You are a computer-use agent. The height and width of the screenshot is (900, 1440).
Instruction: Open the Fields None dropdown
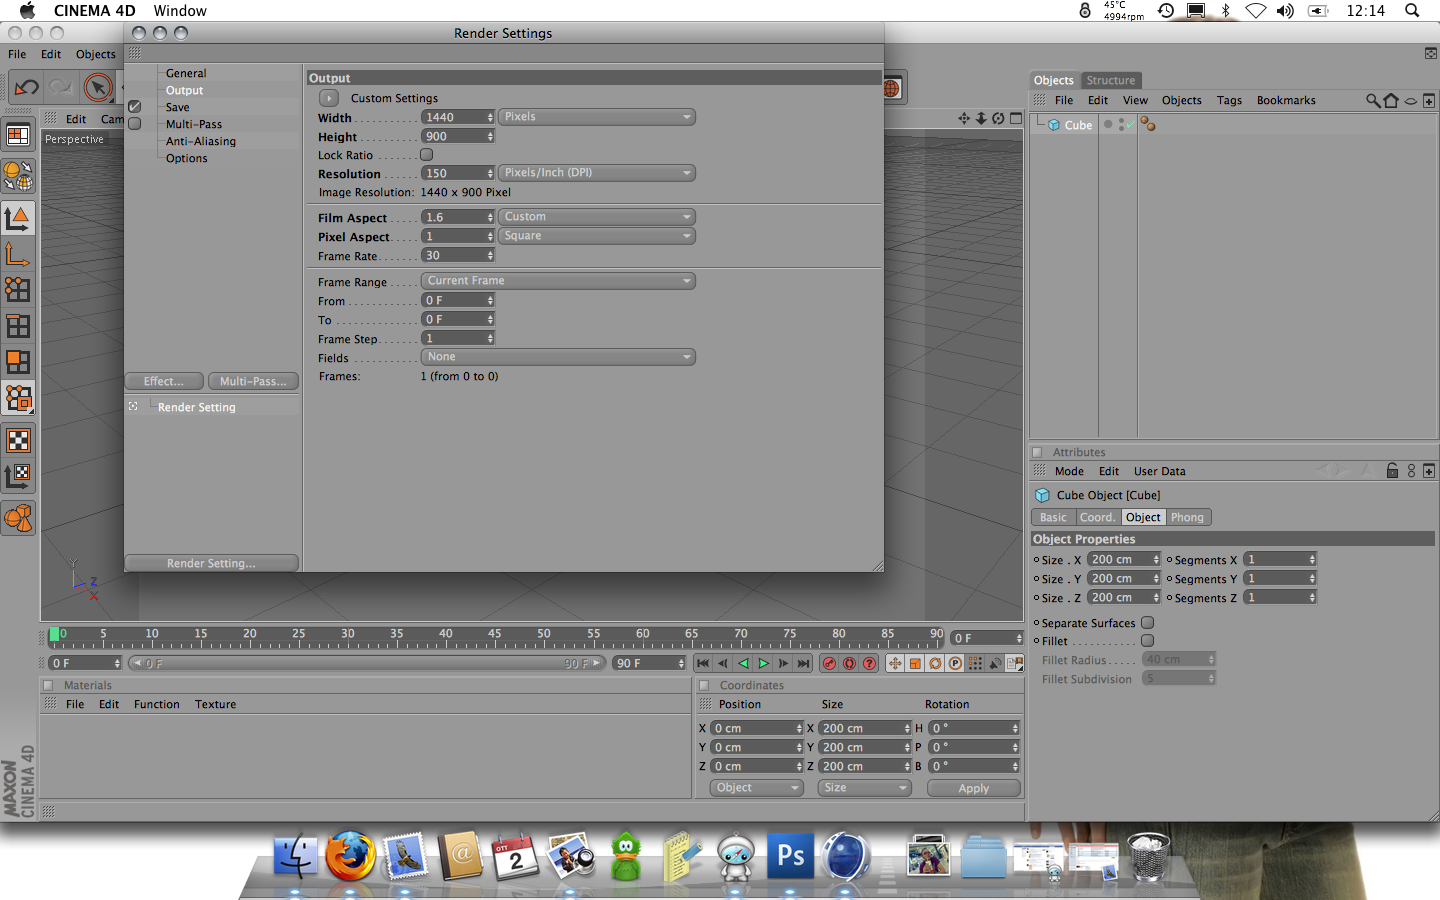coord(558,357)
